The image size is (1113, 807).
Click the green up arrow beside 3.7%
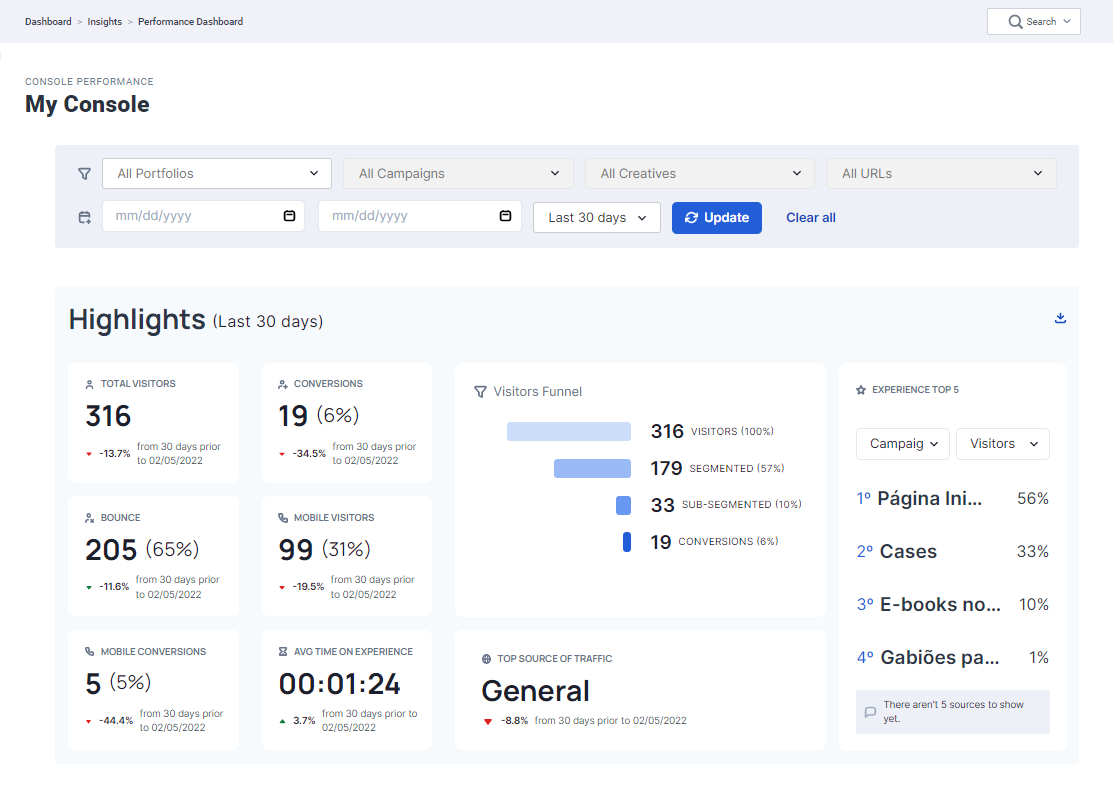click(283, 721)
